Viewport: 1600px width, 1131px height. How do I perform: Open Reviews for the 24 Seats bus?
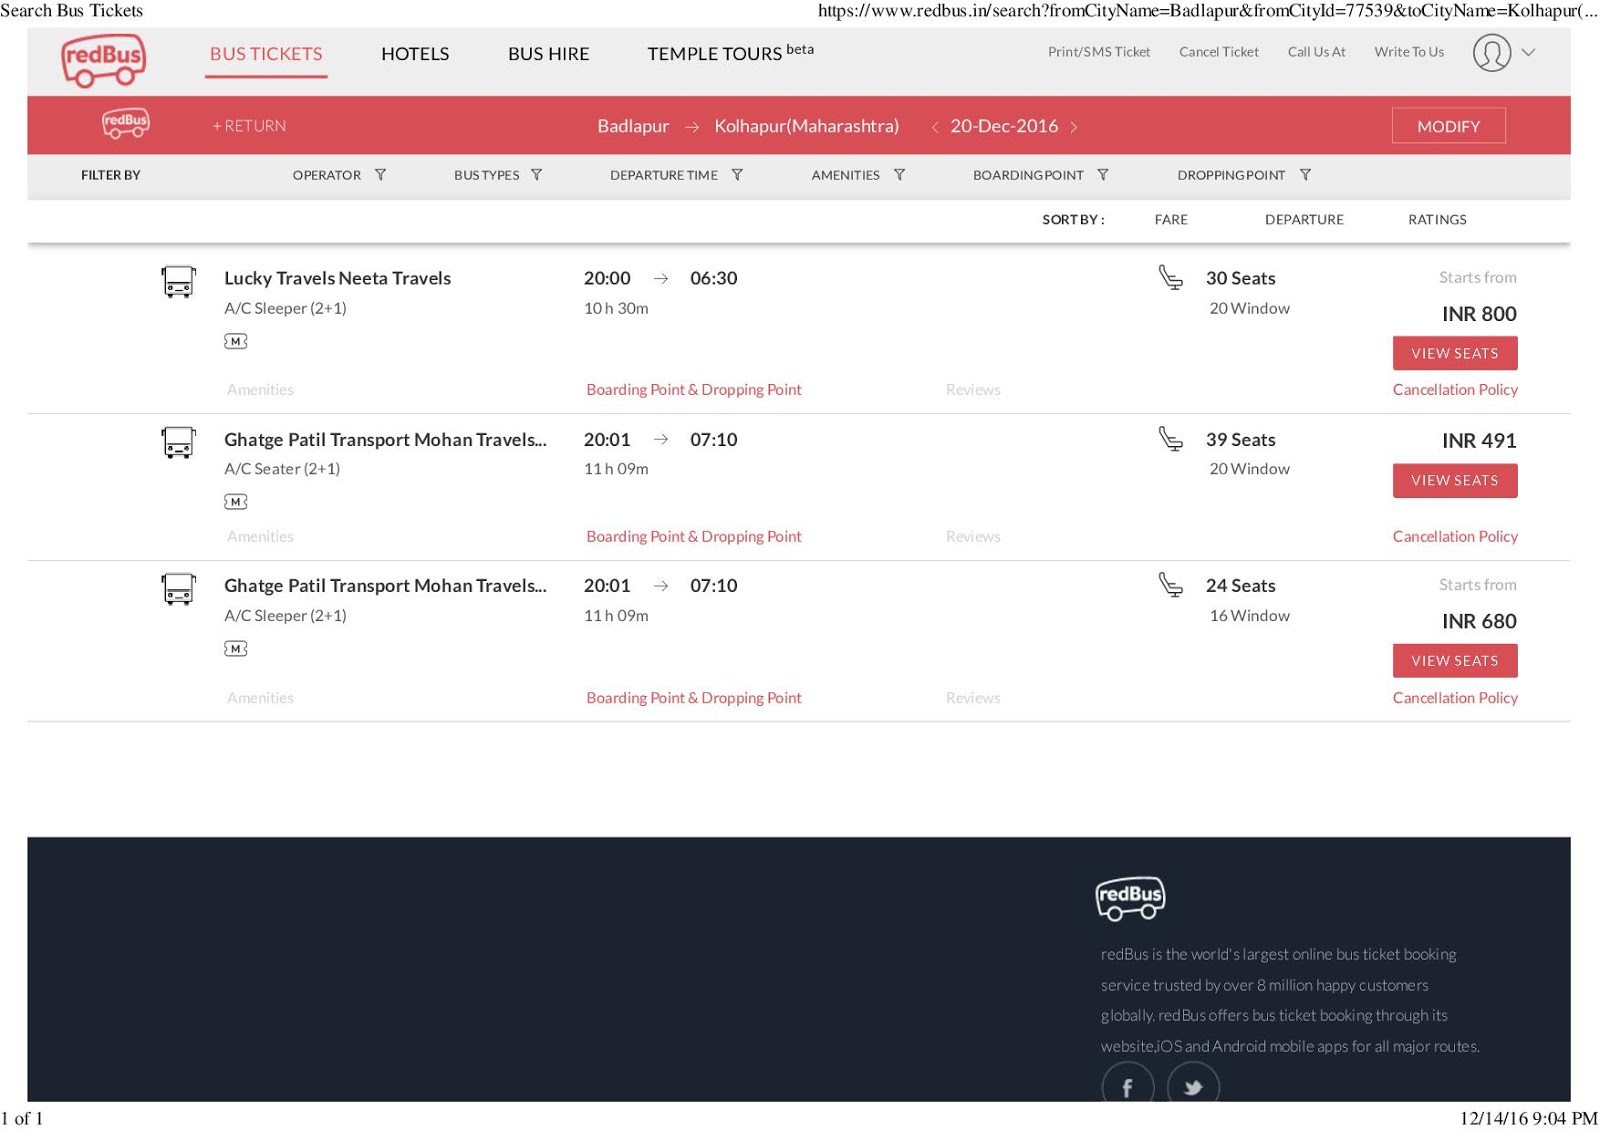click(973, 698)
